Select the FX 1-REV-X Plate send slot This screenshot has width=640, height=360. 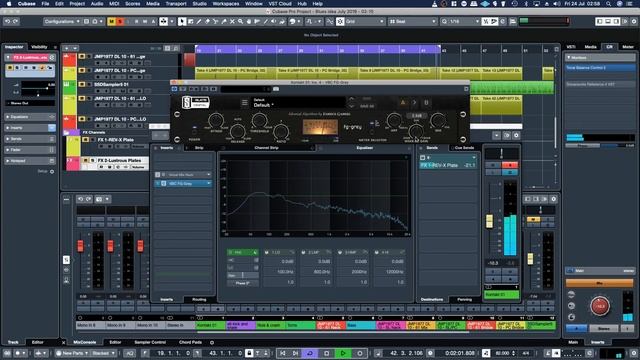pos(448,165)
